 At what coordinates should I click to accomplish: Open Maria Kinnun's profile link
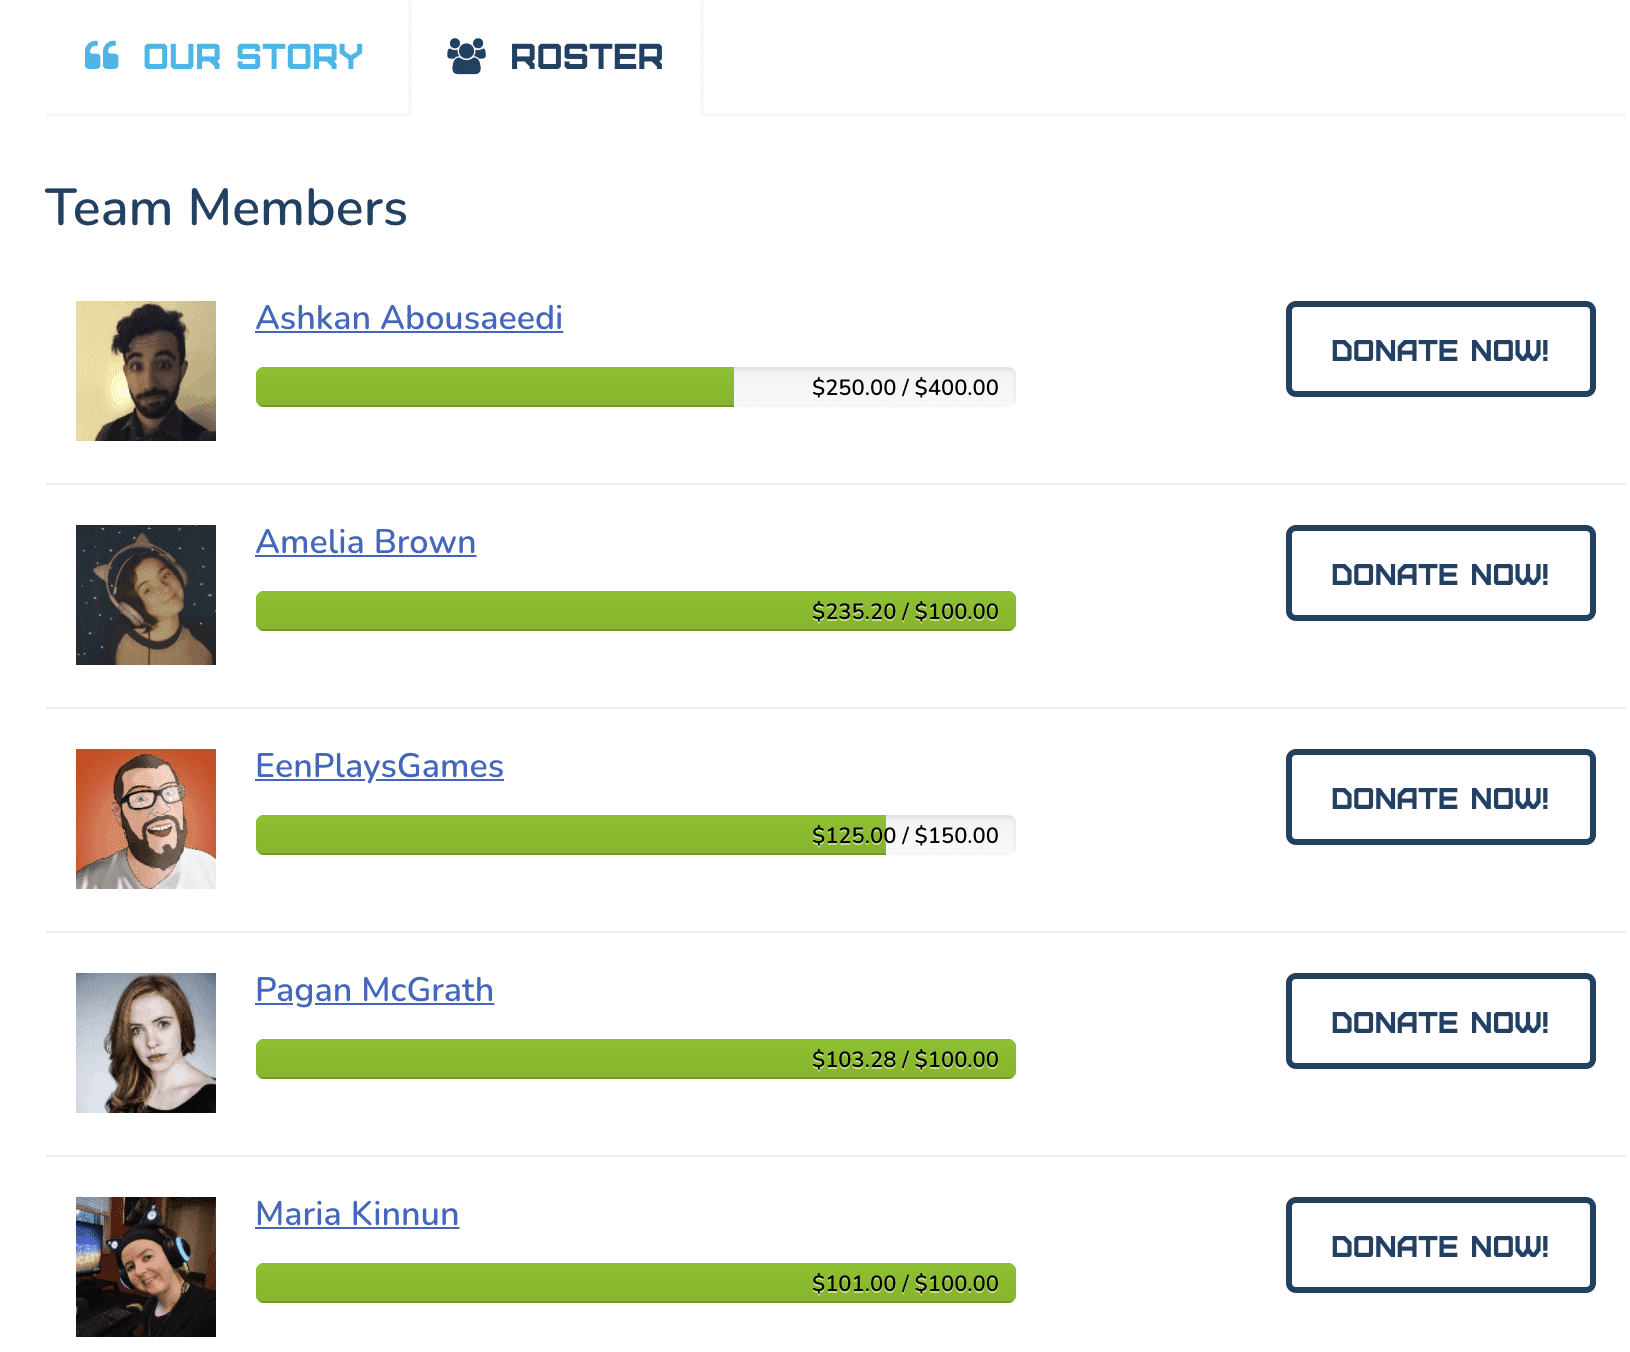pyautogui.click(x=357, y=1214)
